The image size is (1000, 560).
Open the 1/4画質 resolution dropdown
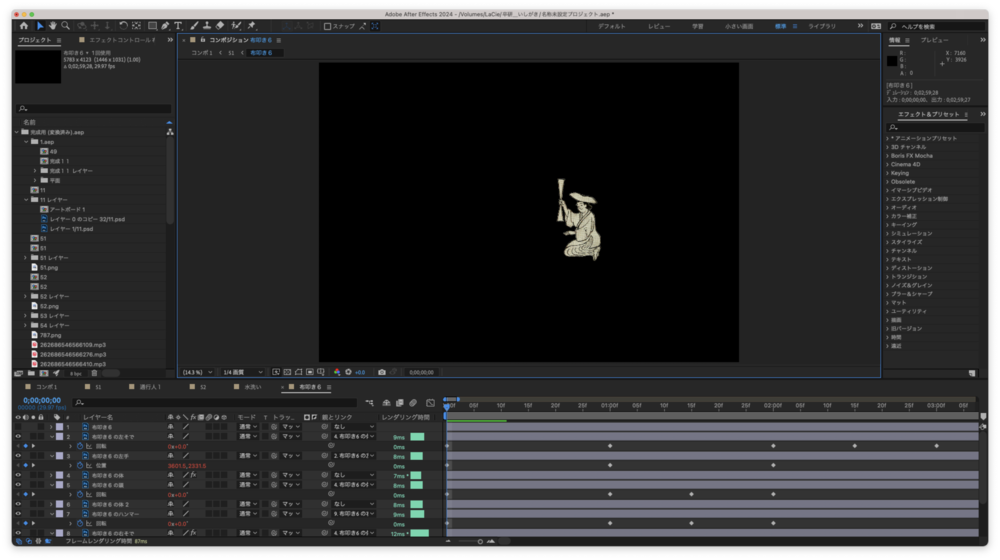[243, 372]
